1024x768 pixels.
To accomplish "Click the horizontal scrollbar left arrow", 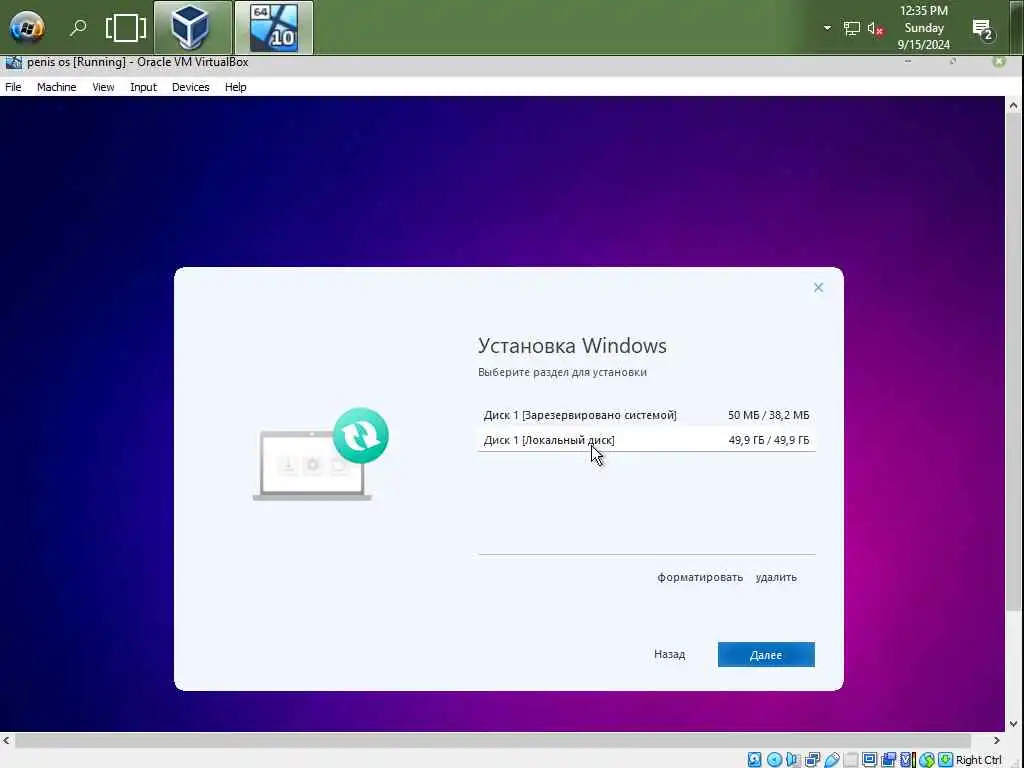I will tap(7, 740).
